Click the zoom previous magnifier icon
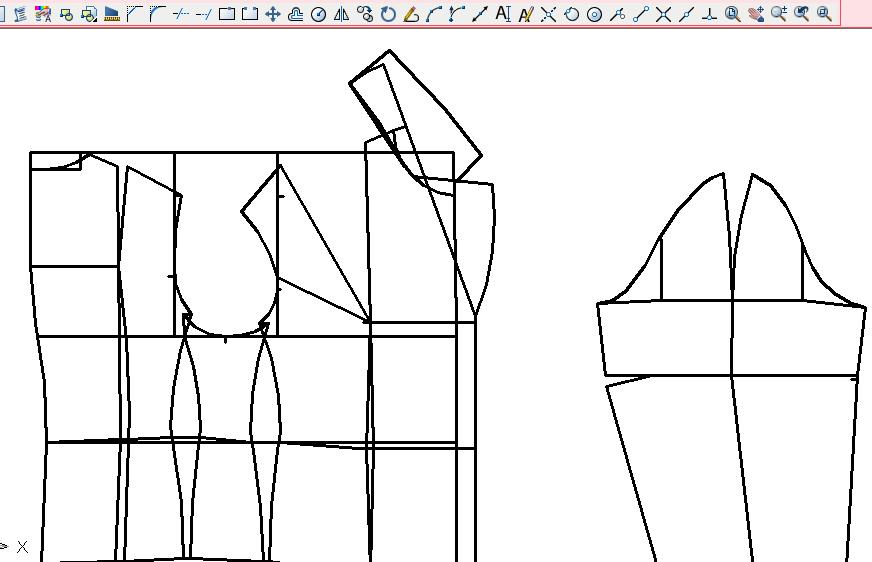The height and width of the screenshot is (562, 872). click(801, 14)
